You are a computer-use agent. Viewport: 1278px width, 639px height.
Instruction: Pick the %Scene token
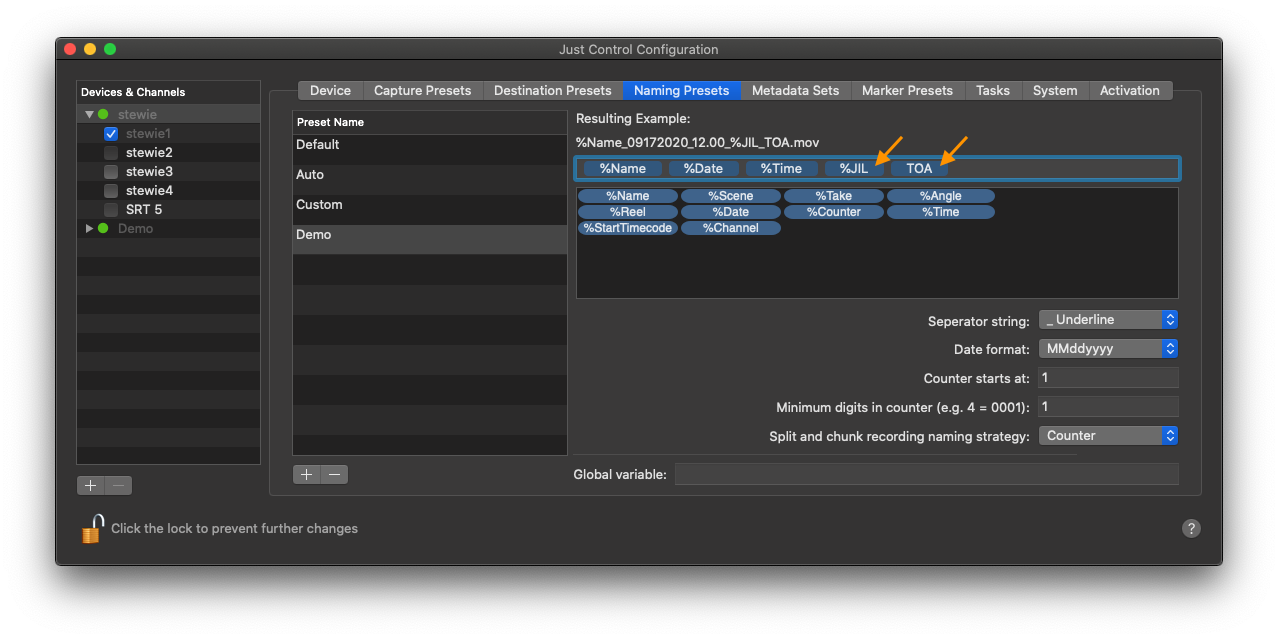coord(731,196)
